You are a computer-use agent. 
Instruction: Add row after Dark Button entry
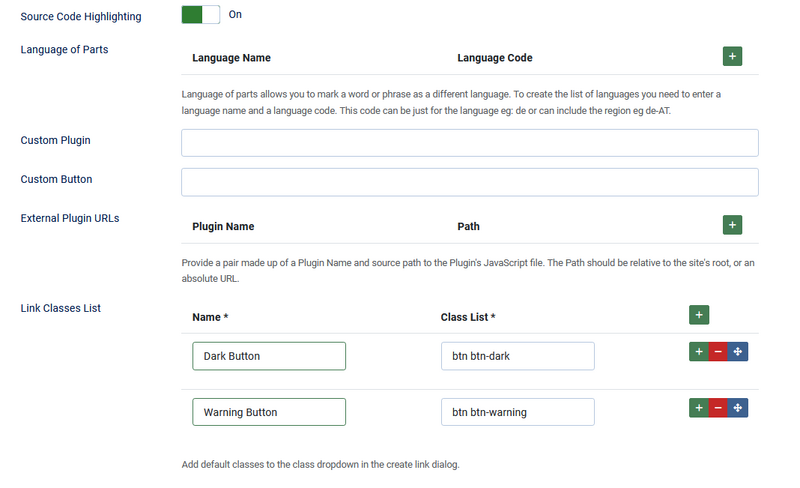[x=699, y=352]
